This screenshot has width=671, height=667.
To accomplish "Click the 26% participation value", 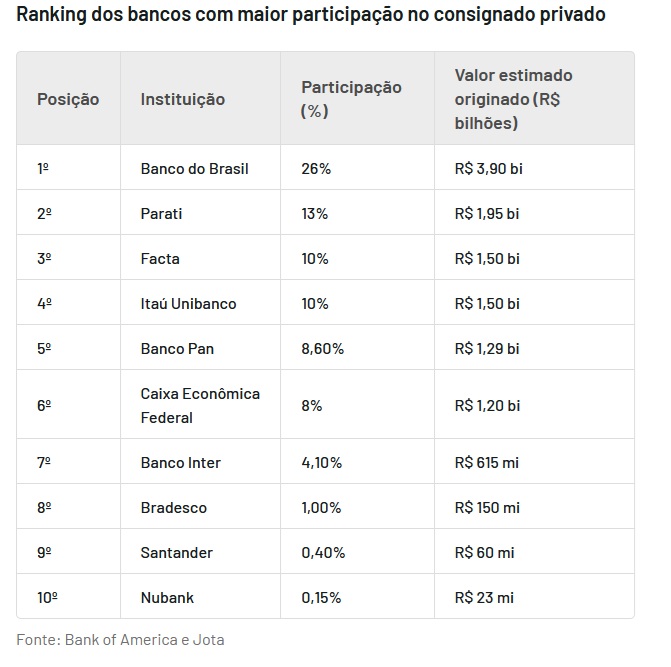I will pos(316,169).
